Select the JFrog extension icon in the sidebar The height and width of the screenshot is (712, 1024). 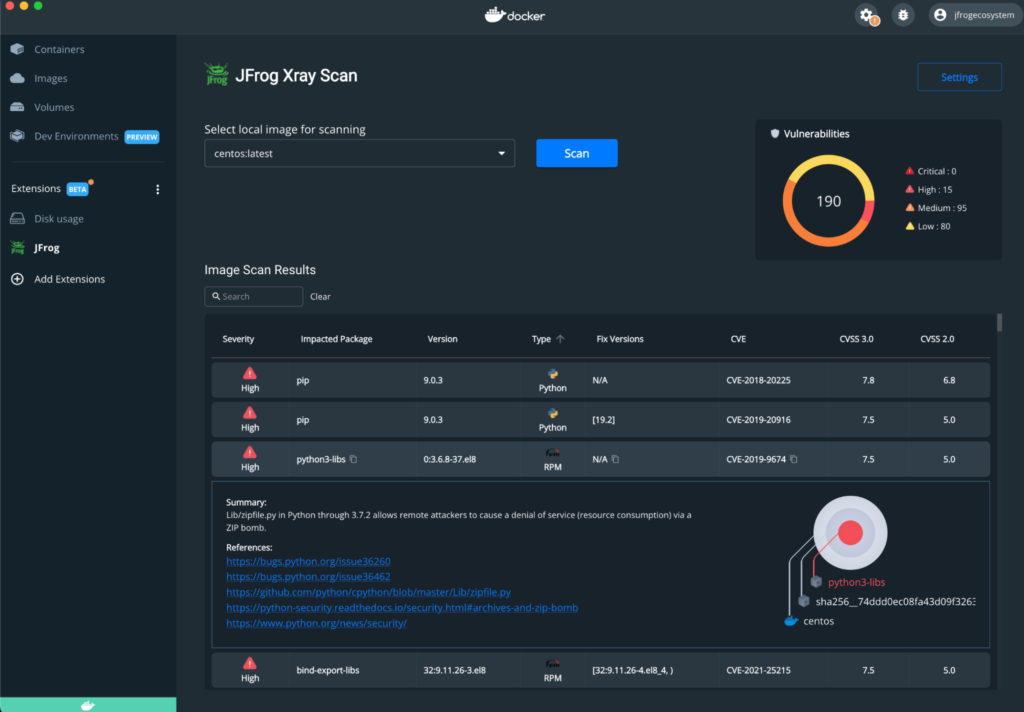pyautogui.click(x=17, y=248)
